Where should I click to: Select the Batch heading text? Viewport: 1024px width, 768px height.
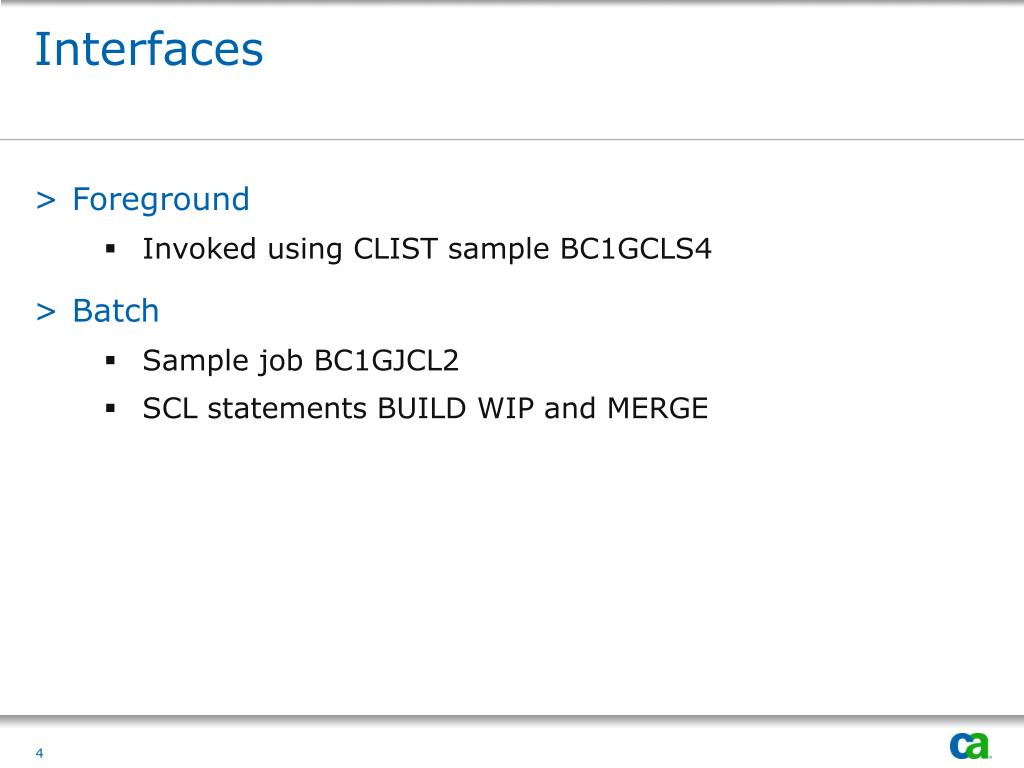[x=116, y=311]
